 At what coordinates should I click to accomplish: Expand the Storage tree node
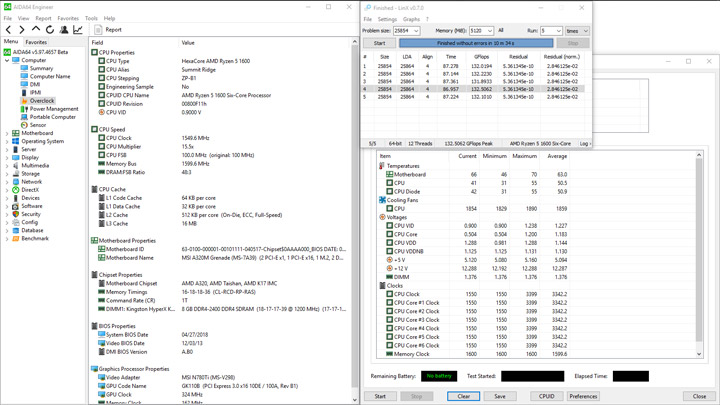coord(7,174)
